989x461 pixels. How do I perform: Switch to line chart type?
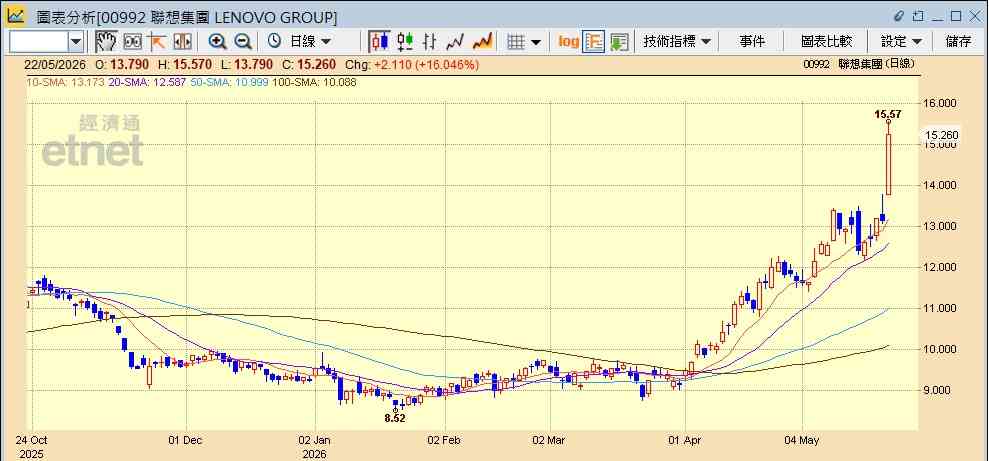coord(455,42)
